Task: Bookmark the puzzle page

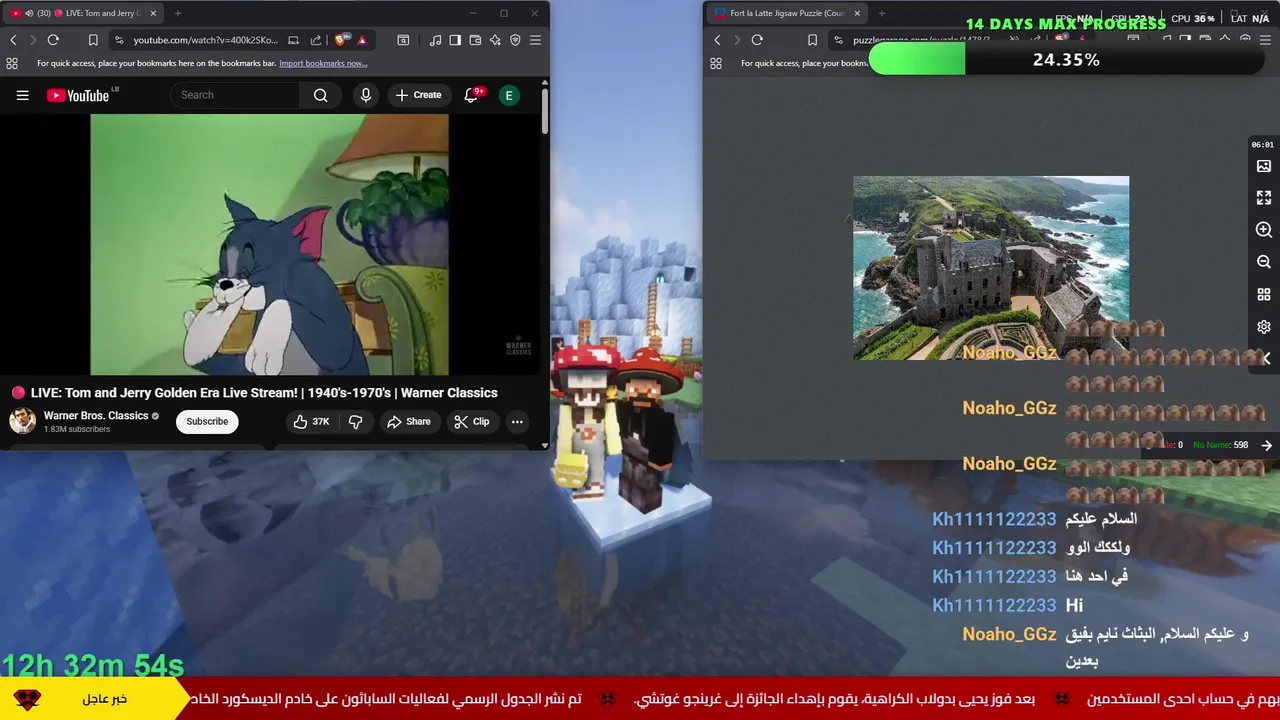Action: click(812, 40)
